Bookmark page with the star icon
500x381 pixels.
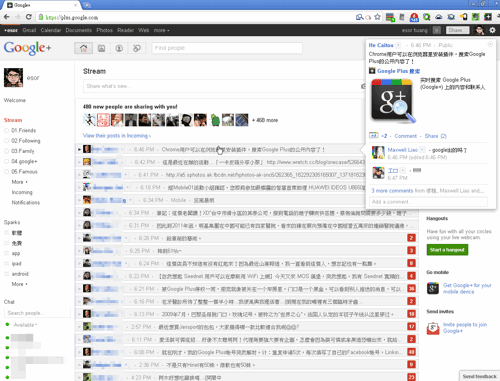click(377, 17)
